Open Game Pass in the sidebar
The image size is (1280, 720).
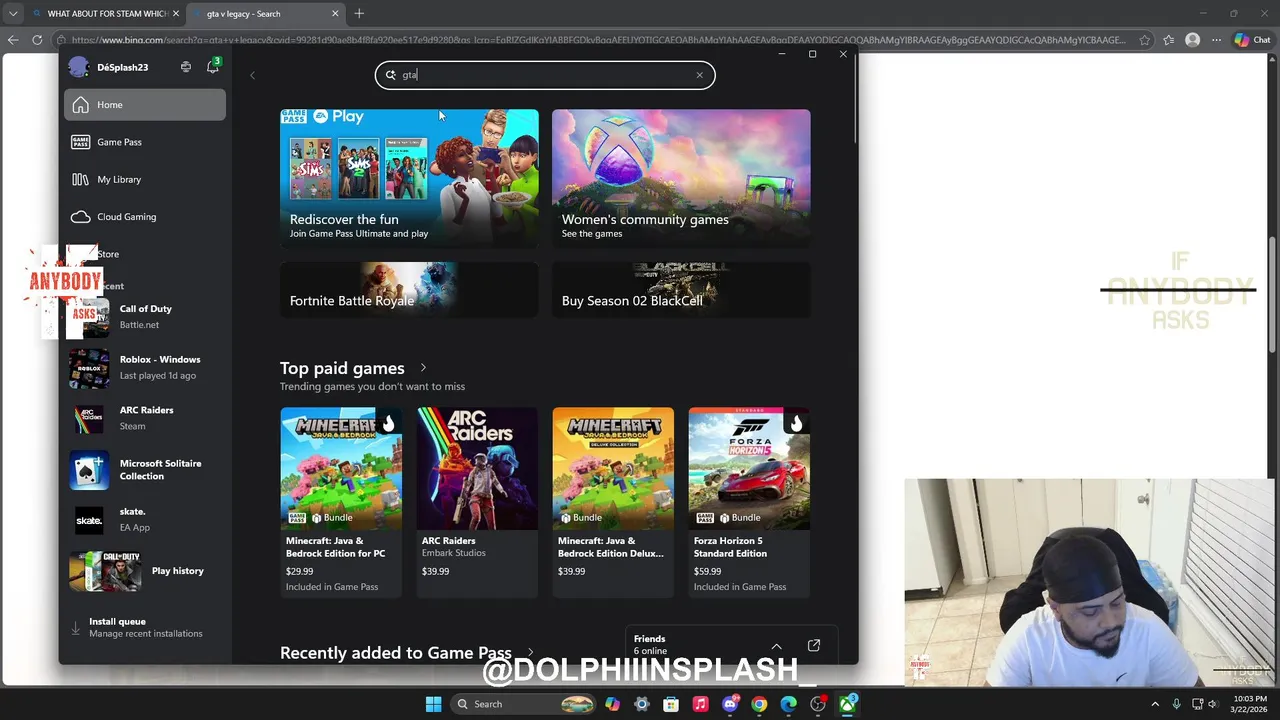pyautogui.click(x=145, y=142)
